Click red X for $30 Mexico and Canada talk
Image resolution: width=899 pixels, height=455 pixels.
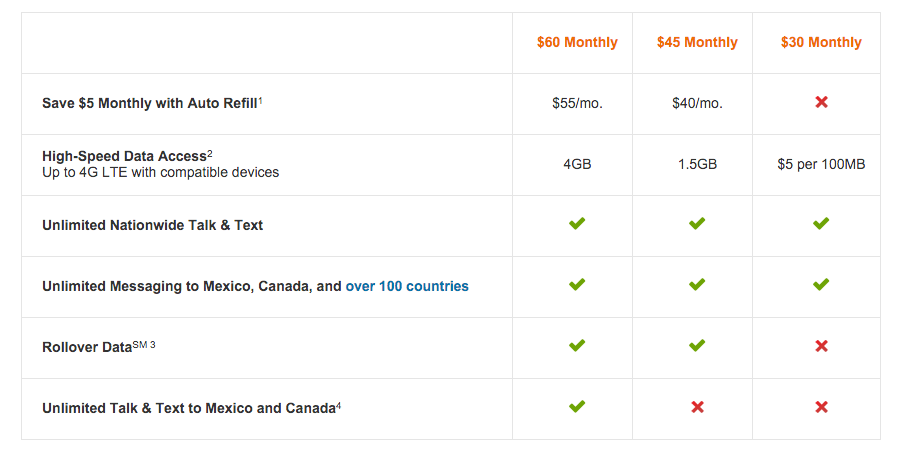pos(821,407)
